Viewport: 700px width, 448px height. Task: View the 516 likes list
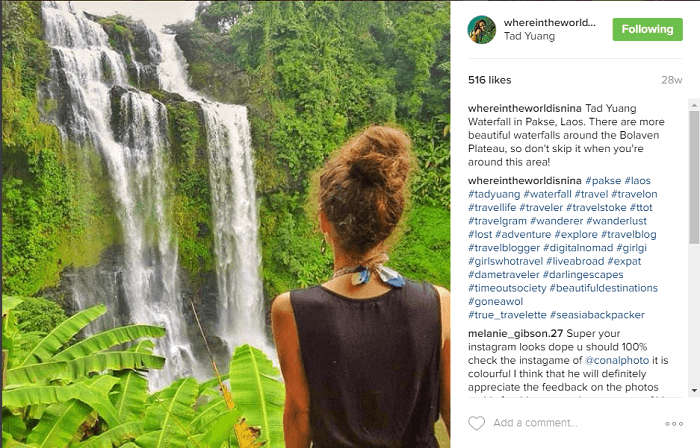pos(490,79)
